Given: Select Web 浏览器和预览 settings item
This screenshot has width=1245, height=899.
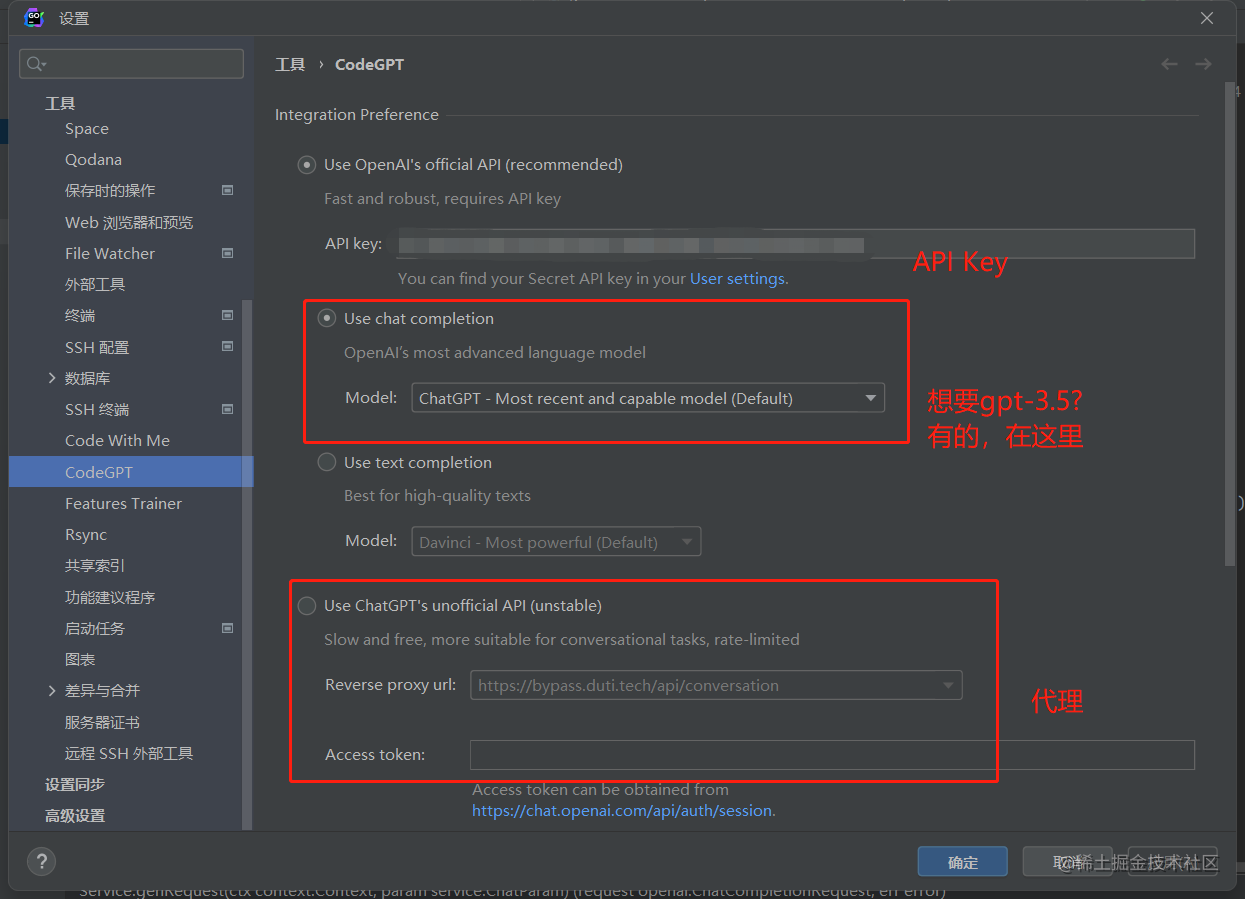Looking at the screenshot, I should tap(129, 222).
